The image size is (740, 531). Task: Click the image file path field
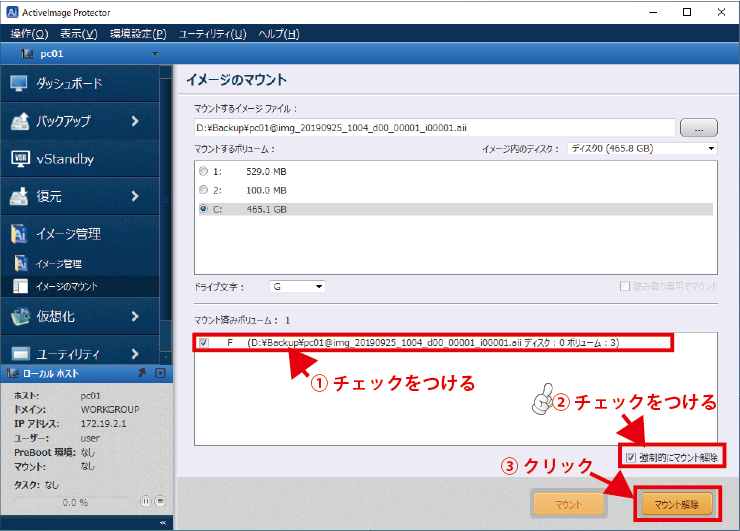[435, 127]
